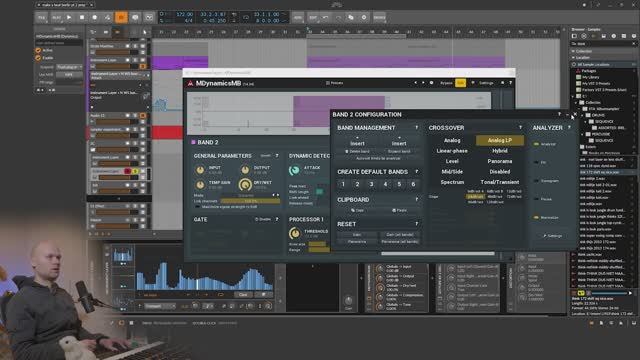Go to previous preset arrow in MDynamicsMB

click(x=416, y=83)
